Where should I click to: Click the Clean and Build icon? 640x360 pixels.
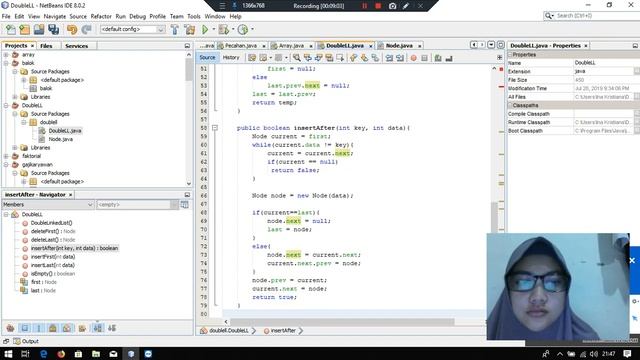pos(190,29)
